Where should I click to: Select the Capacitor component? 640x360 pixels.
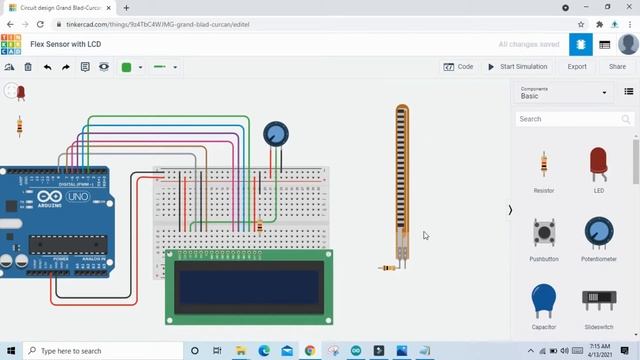(x=544, y=307)
